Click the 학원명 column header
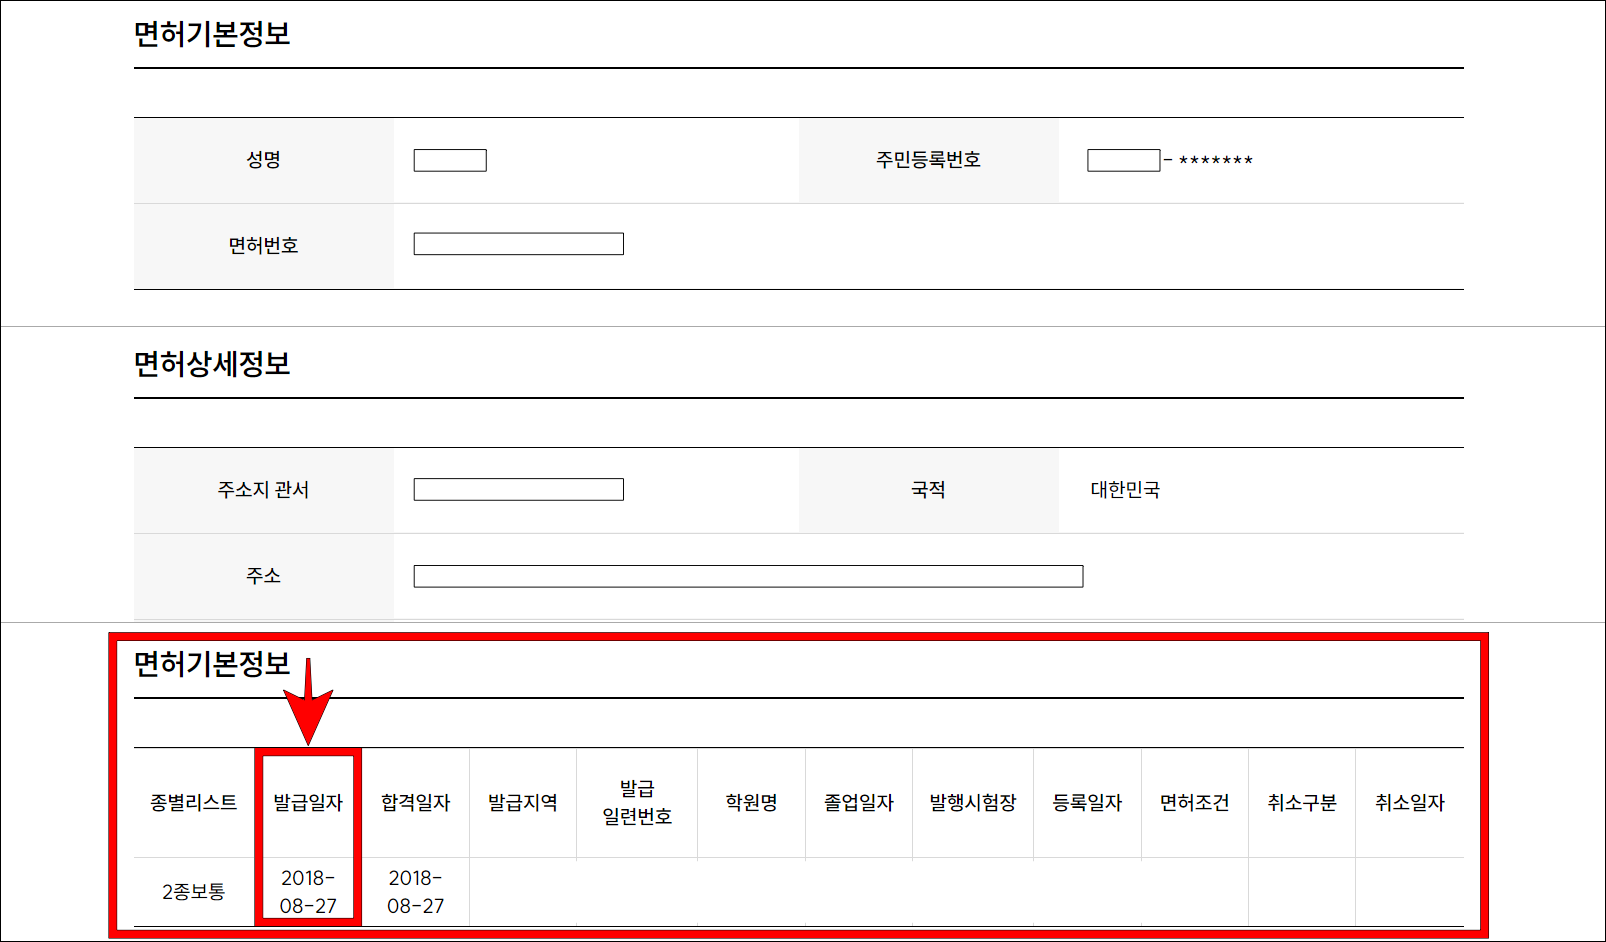Viewport: 1606px width, 942px height. pyautogui.click(x=751, y=802)
